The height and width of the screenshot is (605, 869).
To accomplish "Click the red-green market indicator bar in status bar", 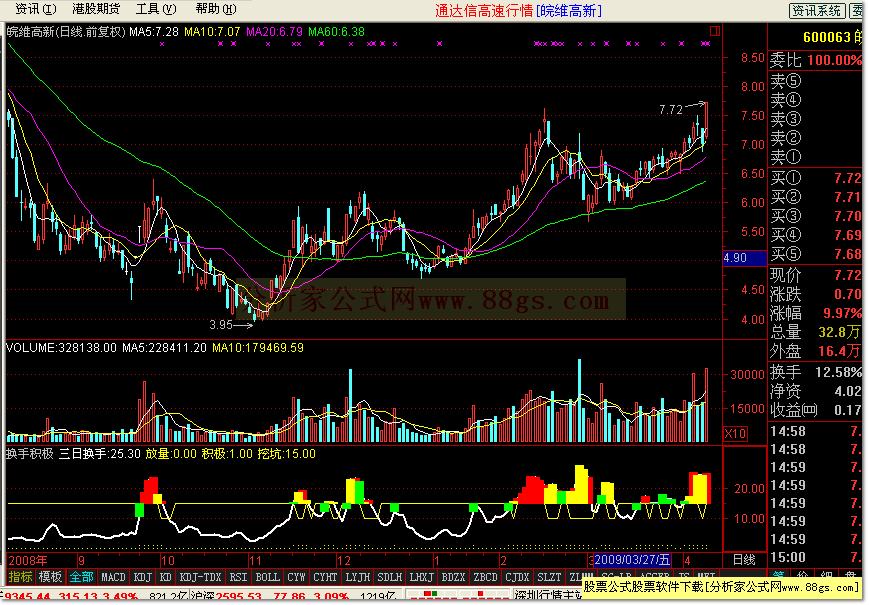I will click(458, 596).
